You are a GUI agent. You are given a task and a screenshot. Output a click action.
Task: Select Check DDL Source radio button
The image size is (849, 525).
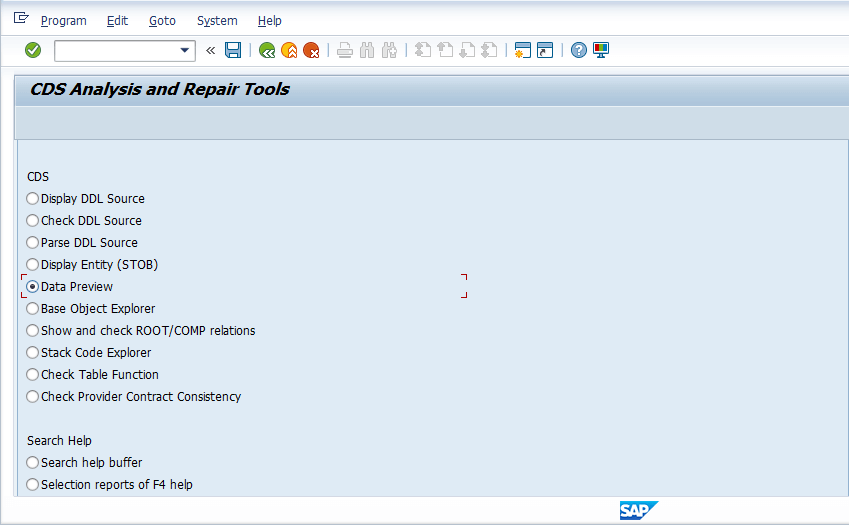tap(32, 221)
